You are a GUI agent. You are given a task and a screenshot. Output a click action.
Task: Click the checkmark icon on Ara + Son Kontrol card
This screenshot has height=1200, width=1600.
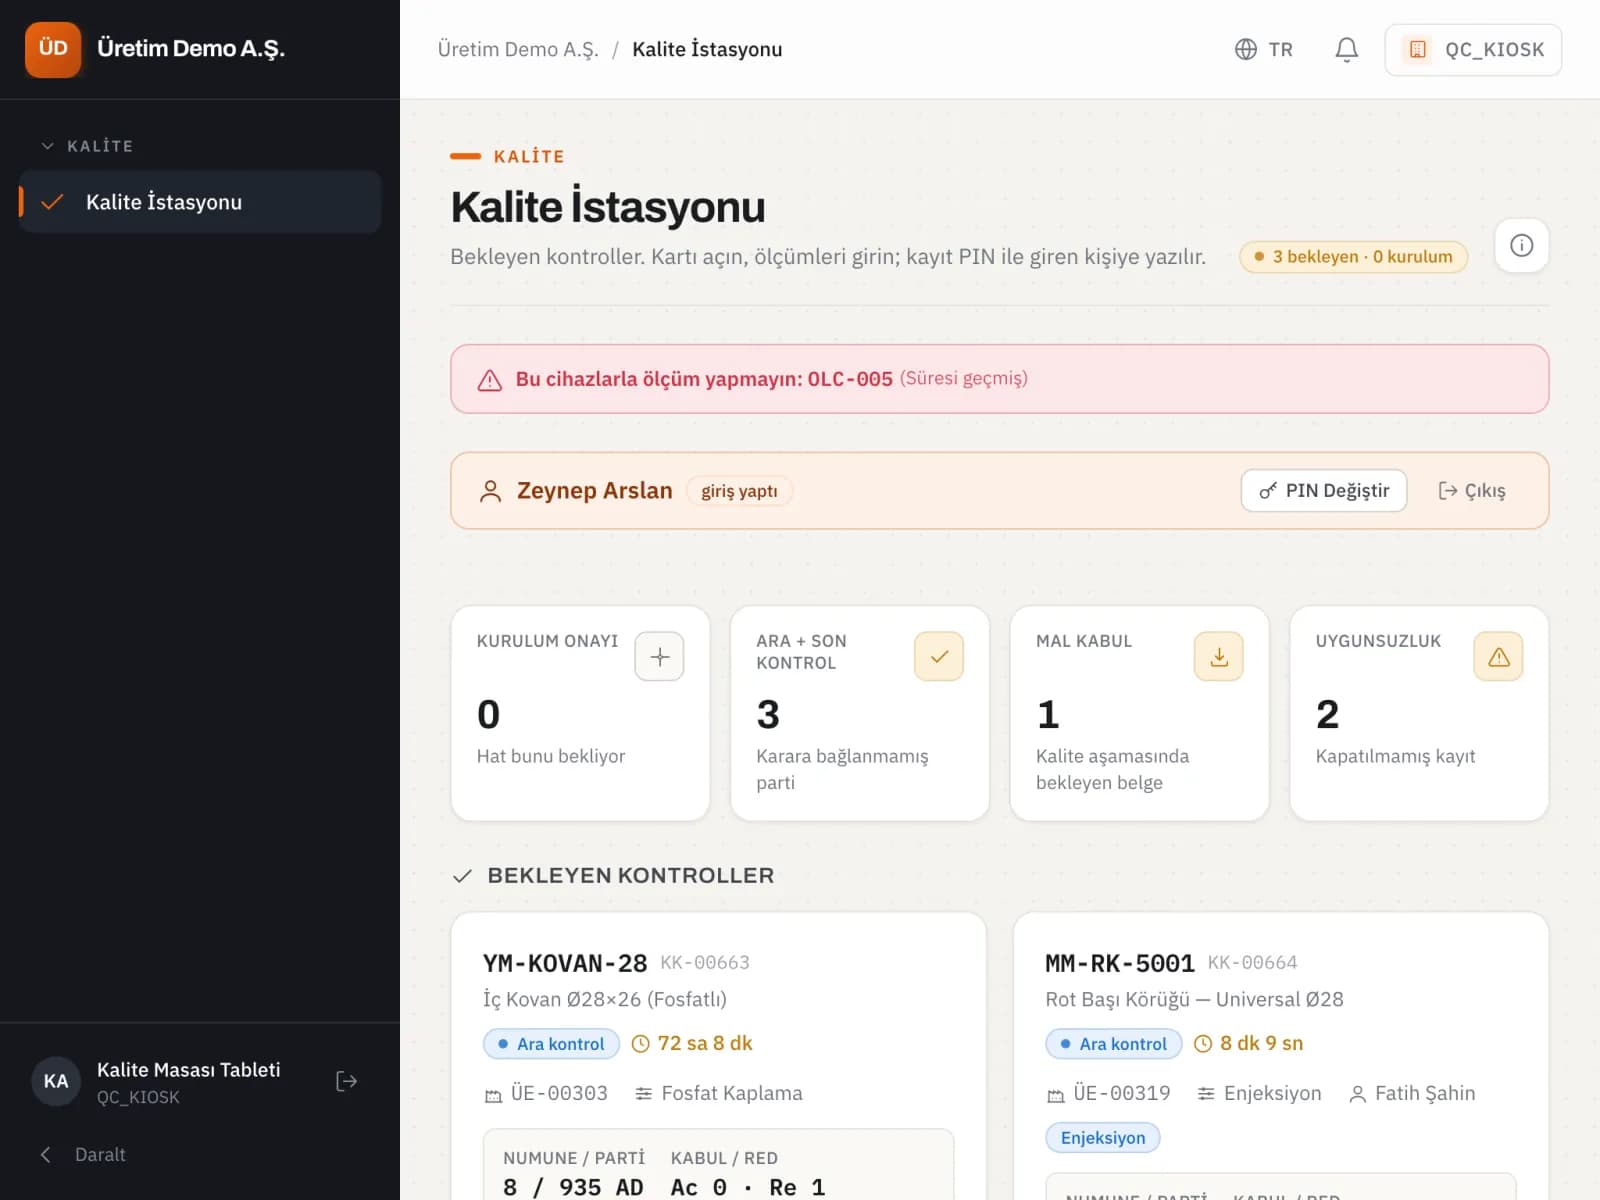coord(938,657)
